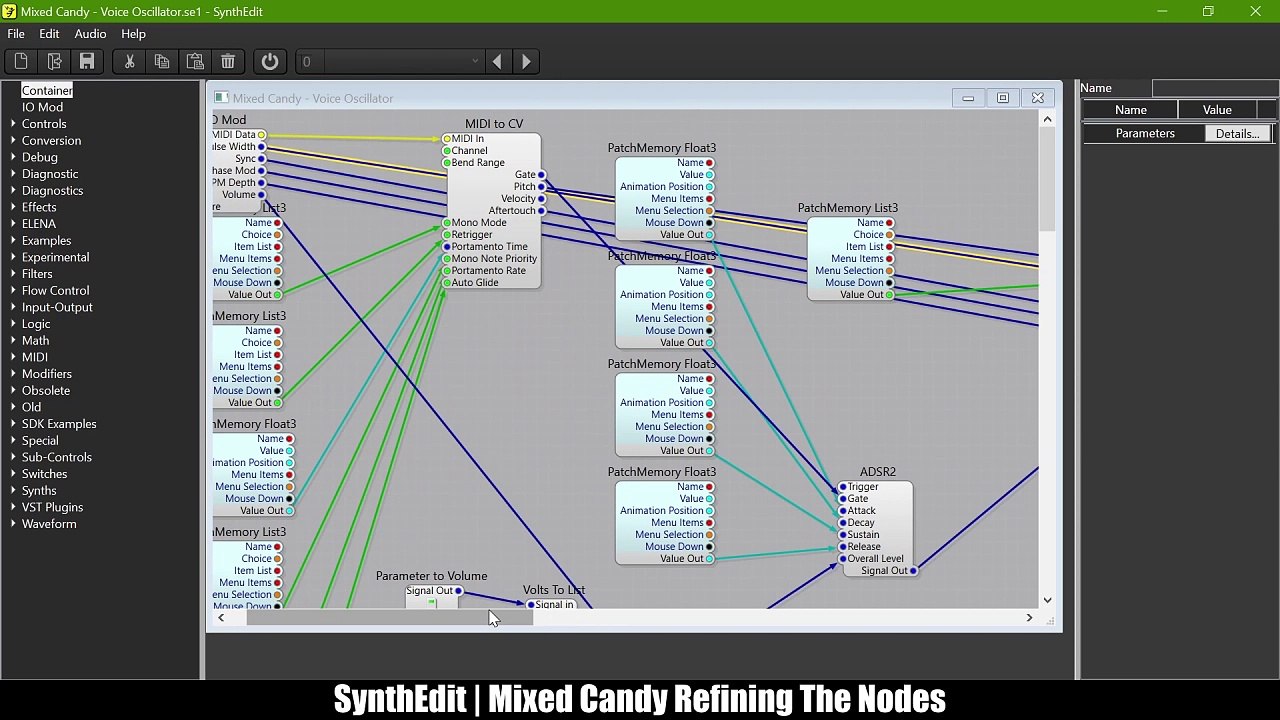Screen dimensions: 1280x720
Task: Expand the MIDI category arrow
Action: click(x=12, y=357)
